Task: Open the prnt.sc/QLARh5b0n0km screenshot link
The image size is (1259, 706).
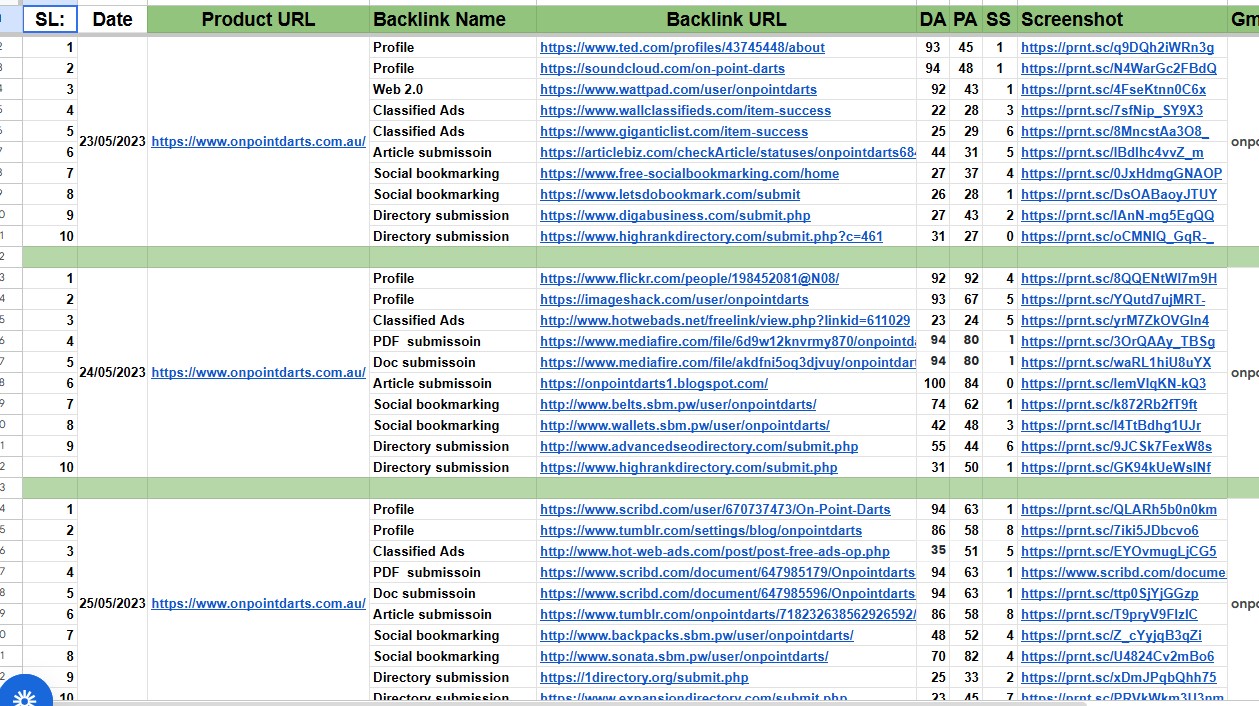Action: click(1119, 509)
